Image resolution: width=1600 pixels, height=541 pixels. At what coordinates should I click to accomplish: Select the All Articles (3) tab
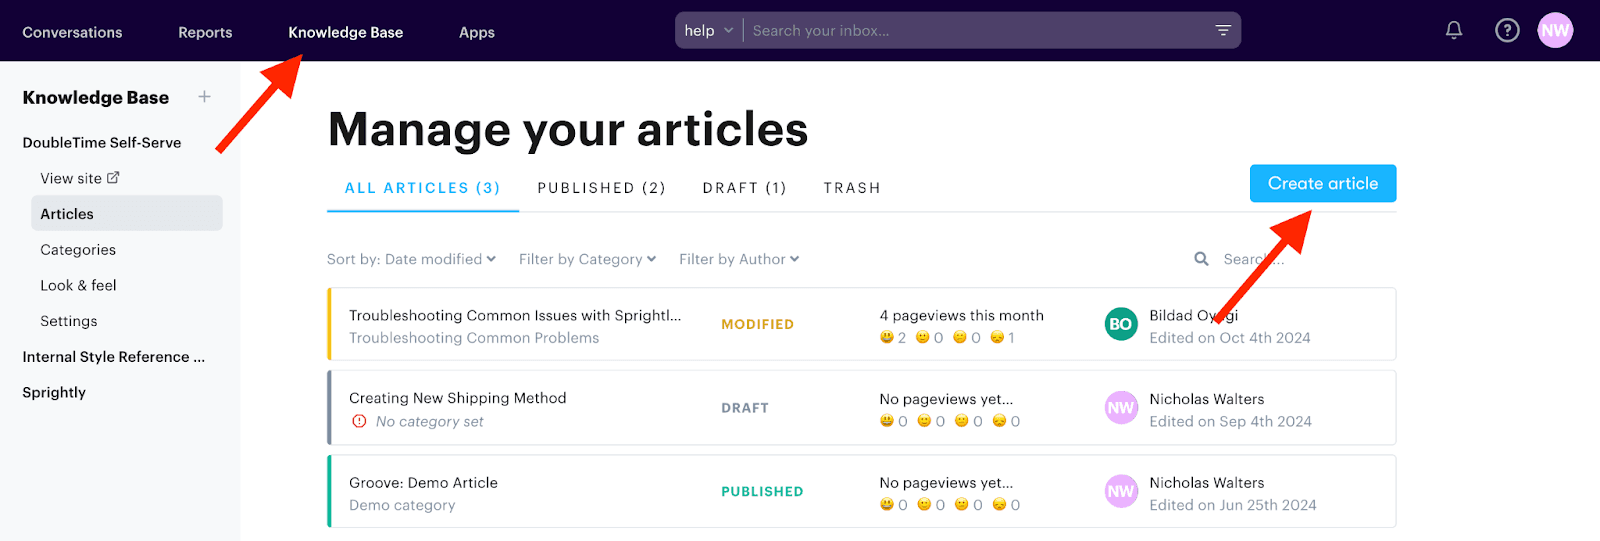click(422, 188)
